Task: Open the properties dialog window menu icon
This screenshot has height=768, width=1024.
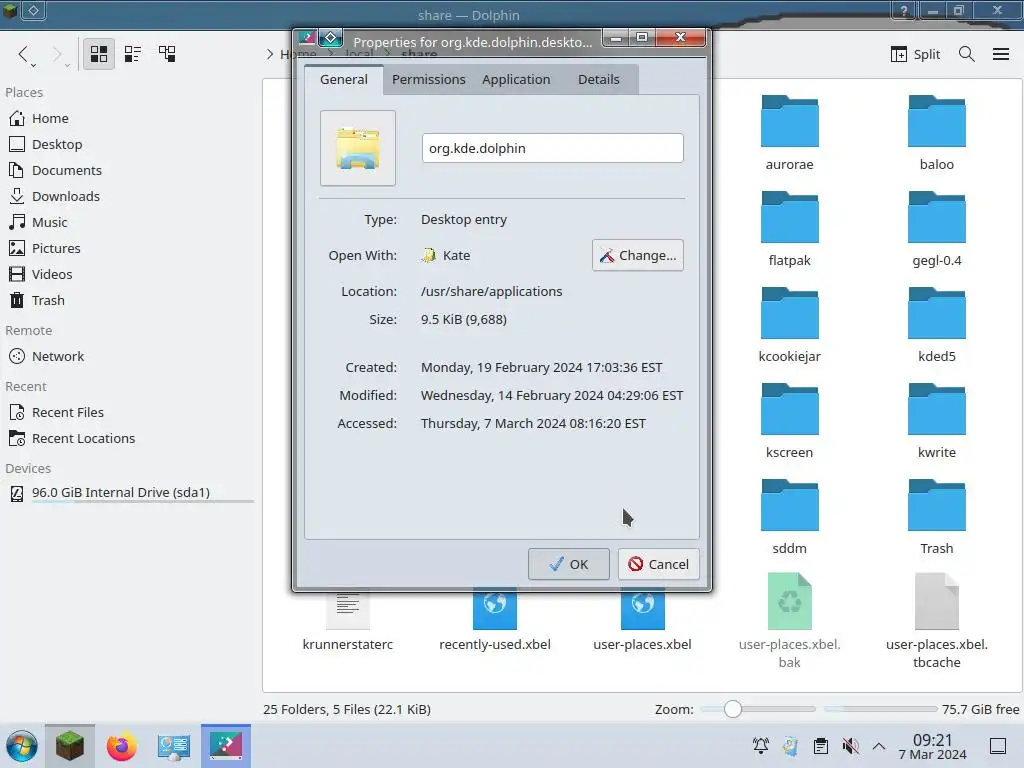Action: [x=307, y=38]
